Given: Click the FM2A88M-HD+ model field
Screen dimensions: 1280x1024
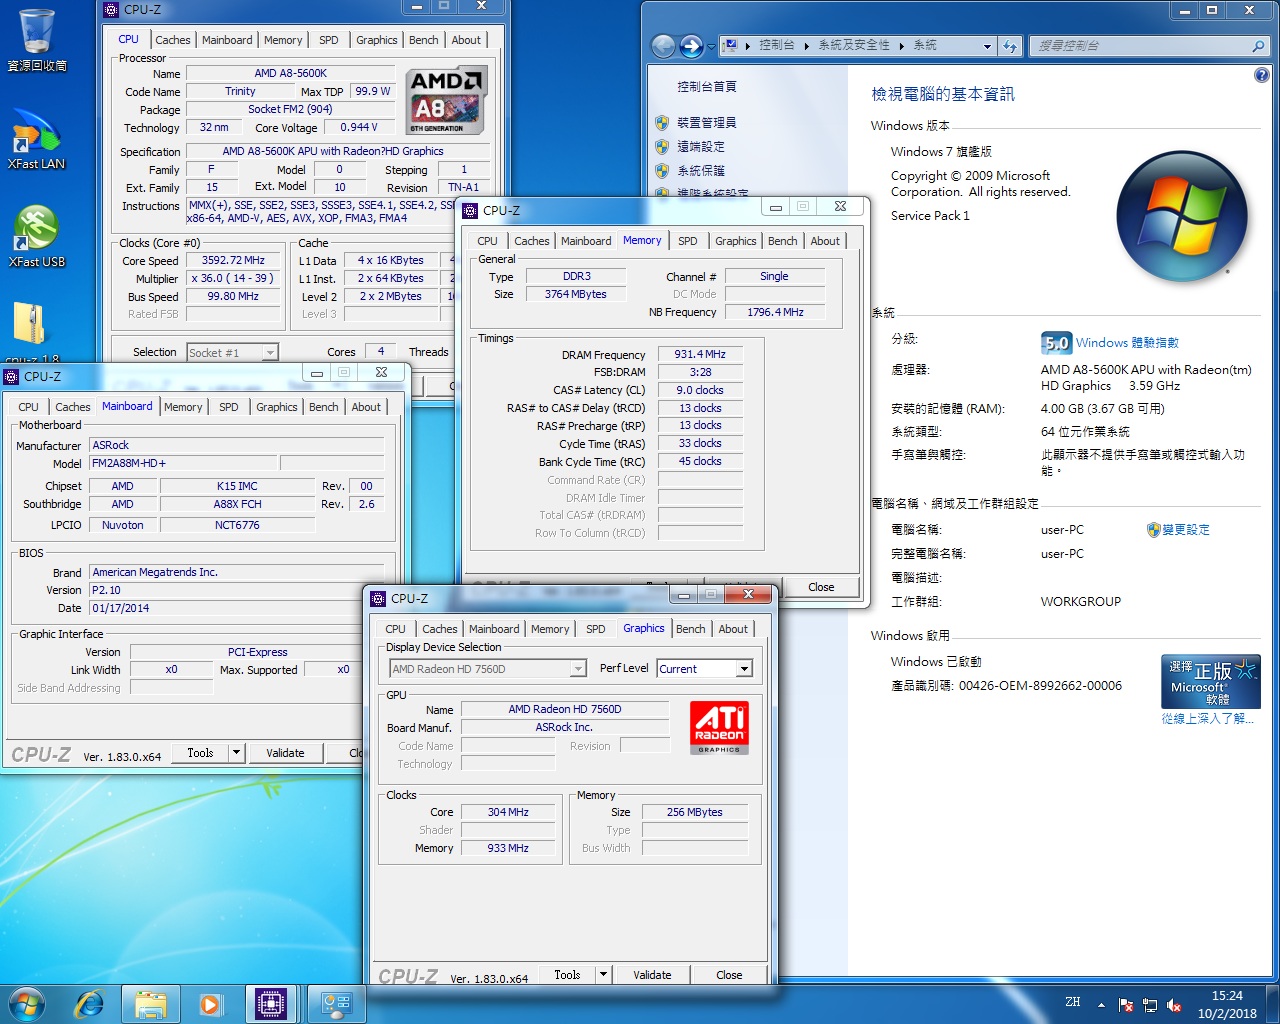Looking at the screenshot, I should pos(182,463).
